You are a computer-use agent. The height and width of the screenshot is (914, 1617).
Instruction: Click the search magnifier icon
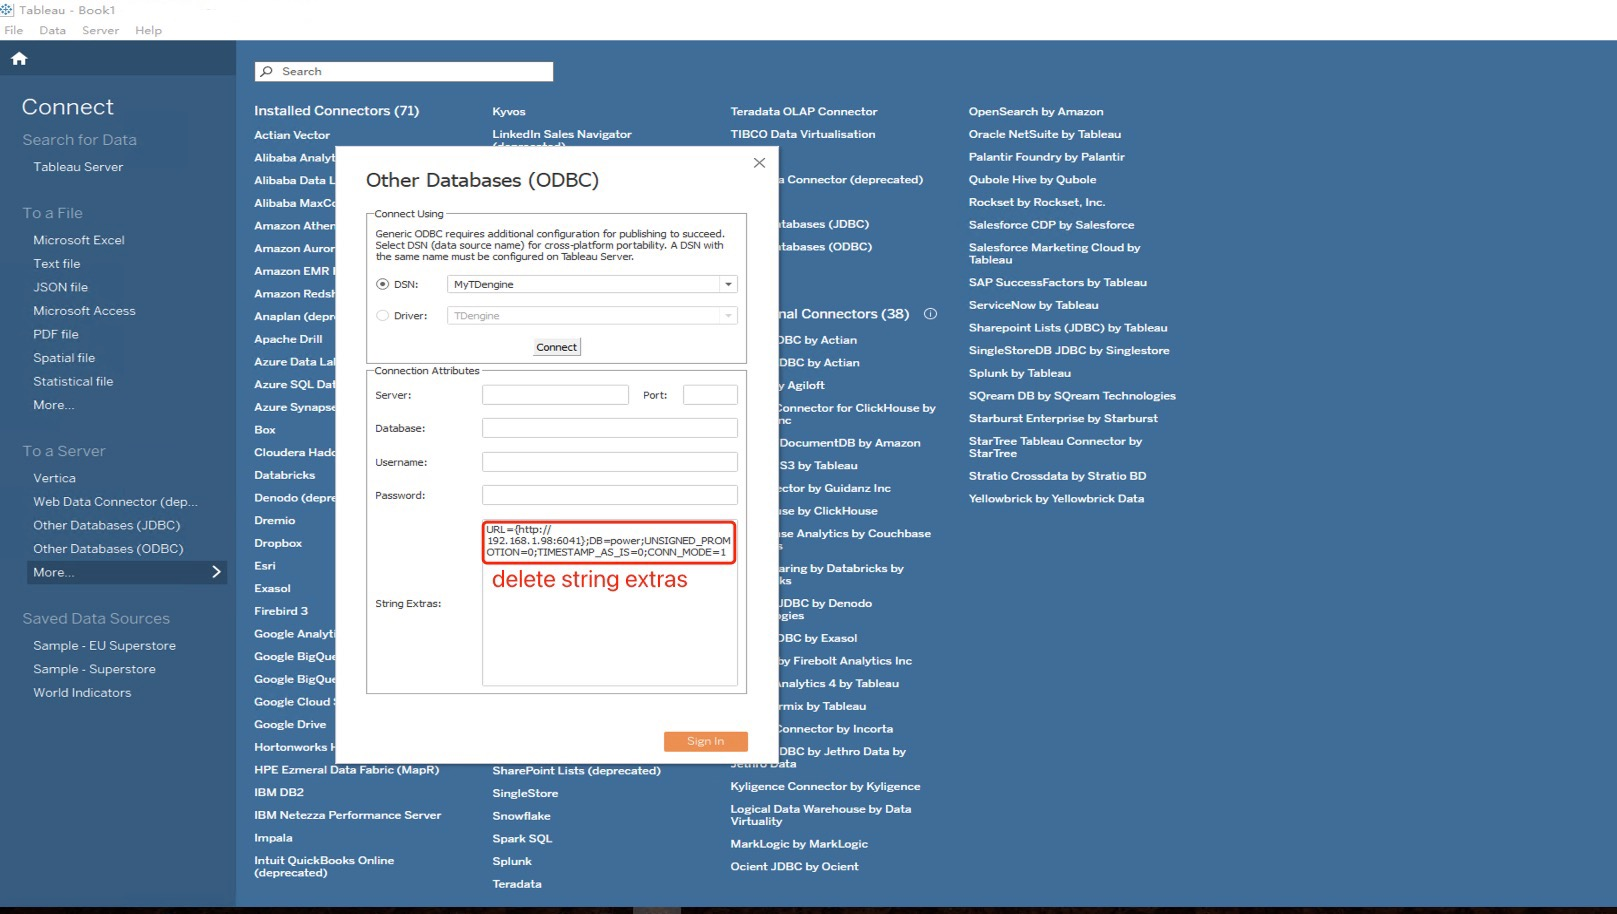[267, 72]
